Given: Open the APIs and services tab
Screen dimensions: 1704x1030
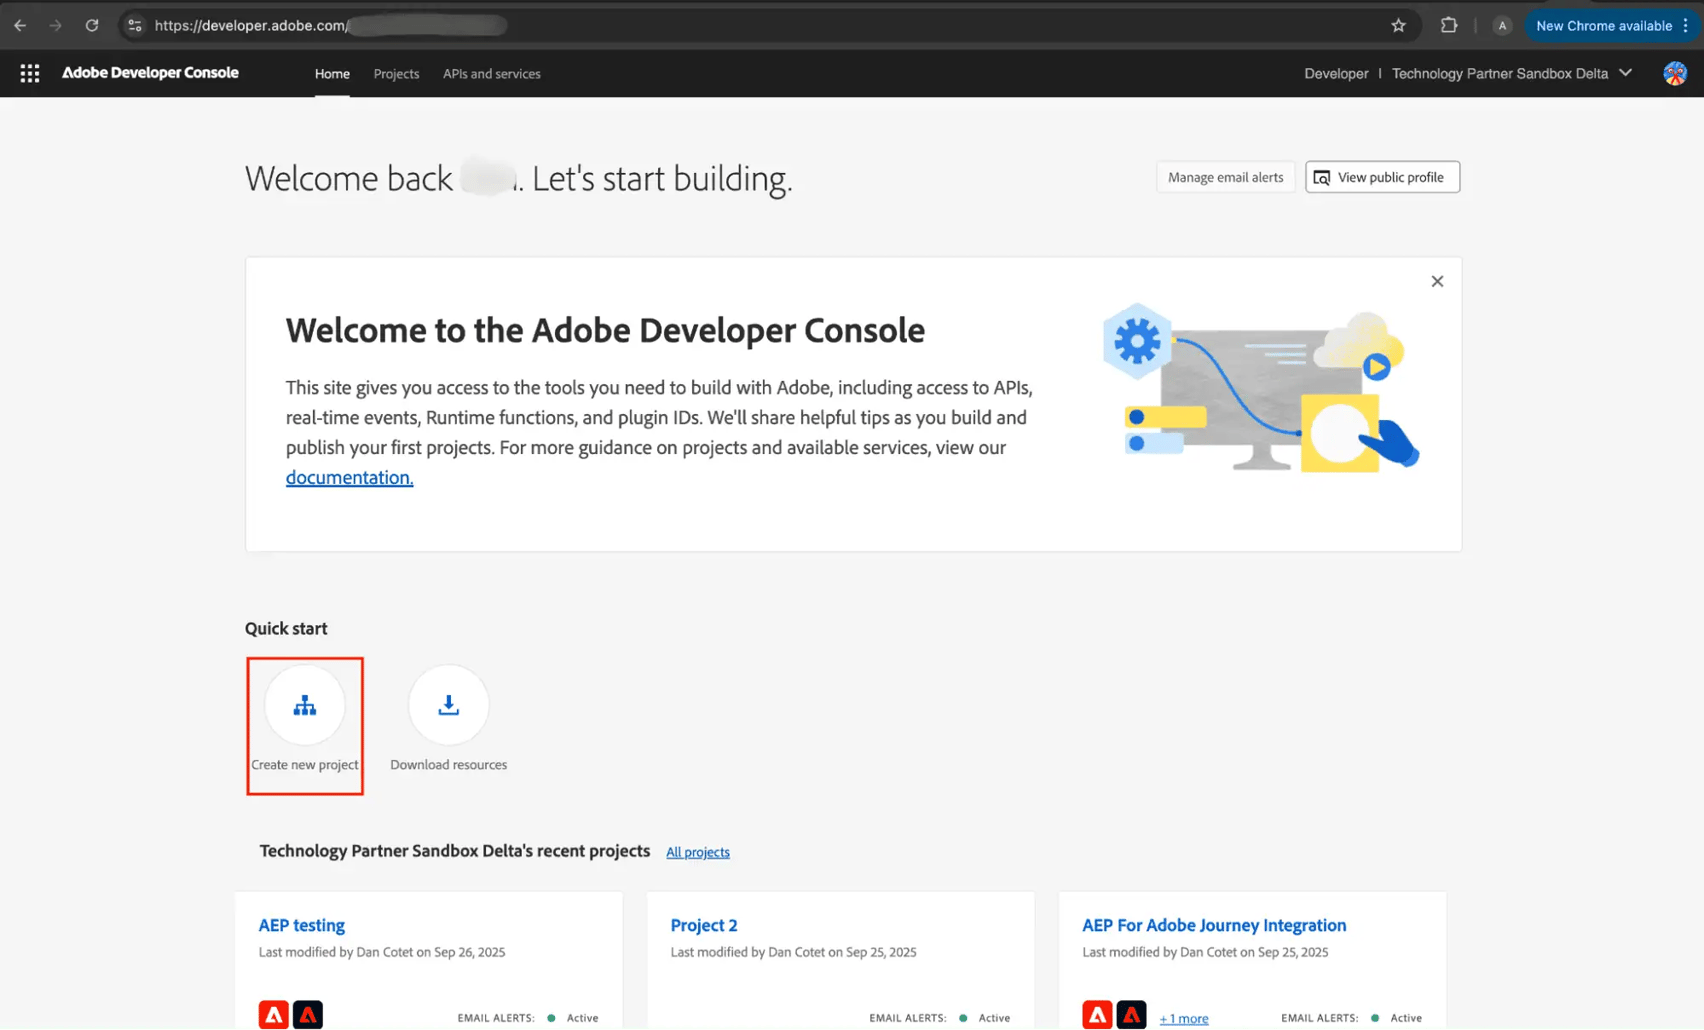Looking at the screenshot, I should coord(491,73).
